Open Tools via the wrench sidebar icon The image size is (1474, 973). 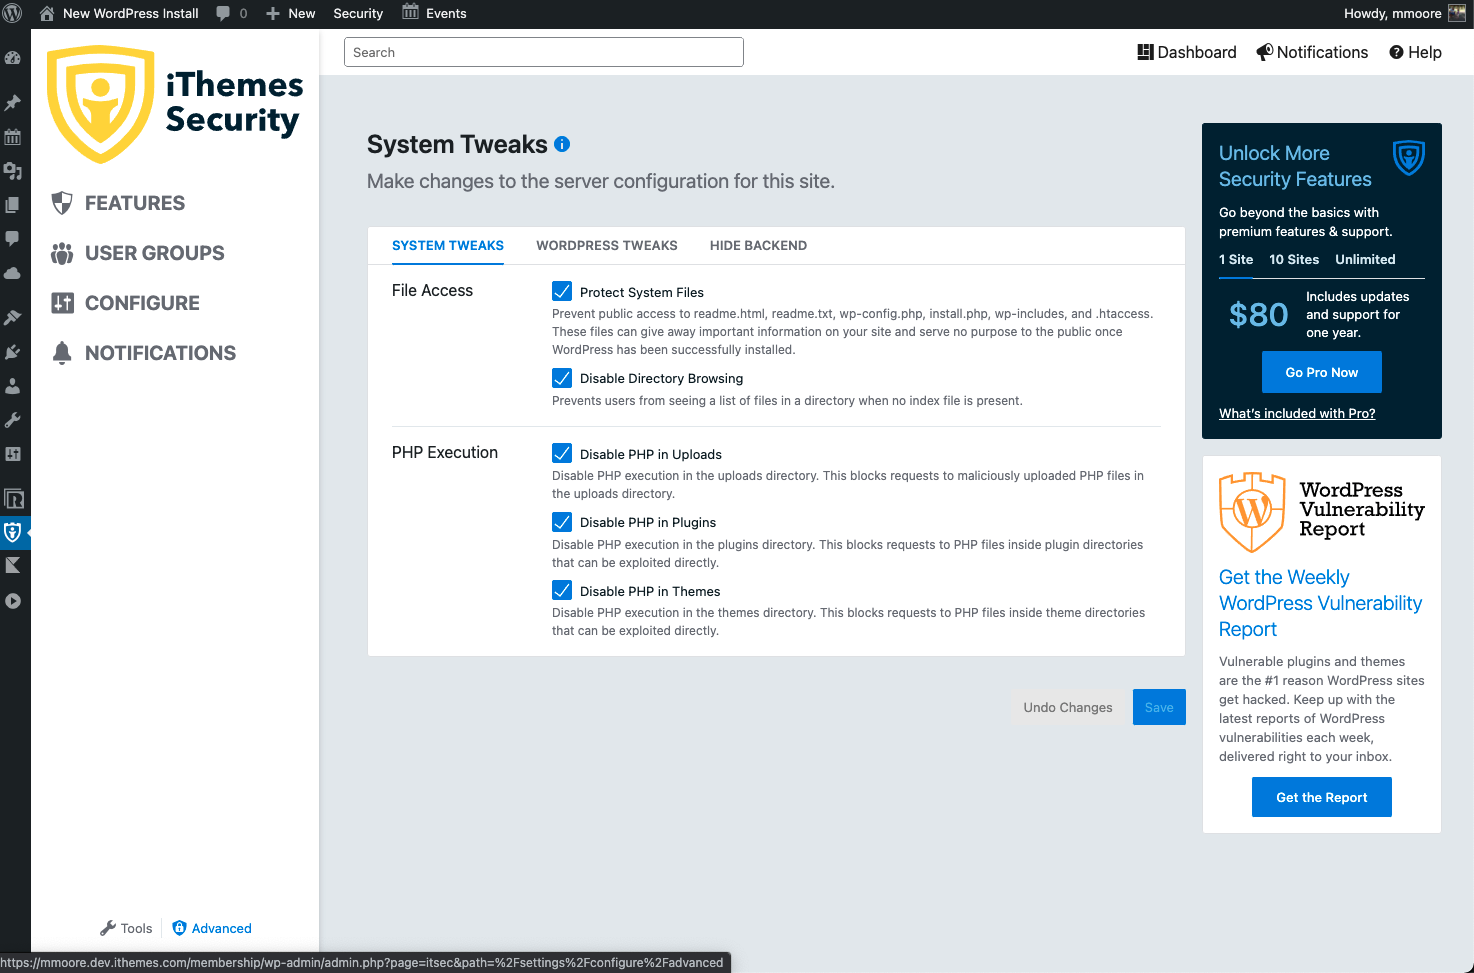(x=13, y=420)
